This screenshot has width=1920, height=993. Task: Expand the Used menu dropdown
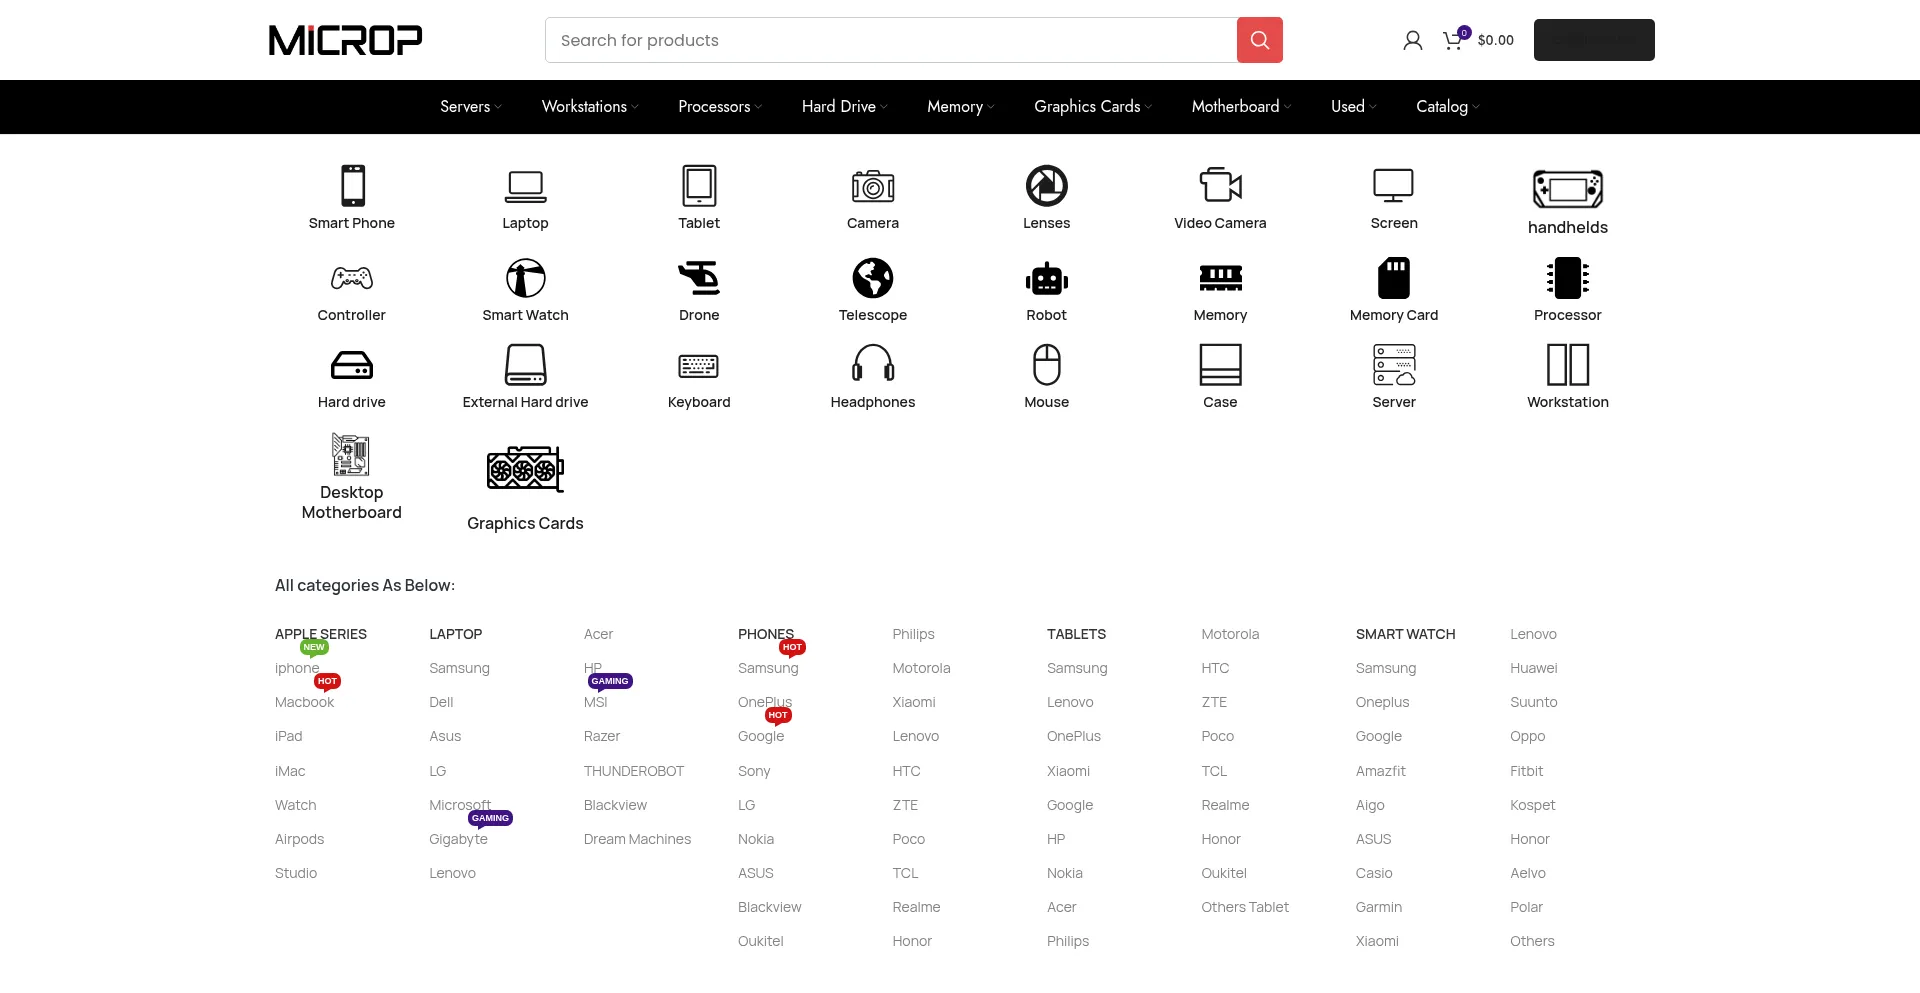point(1353,107)
